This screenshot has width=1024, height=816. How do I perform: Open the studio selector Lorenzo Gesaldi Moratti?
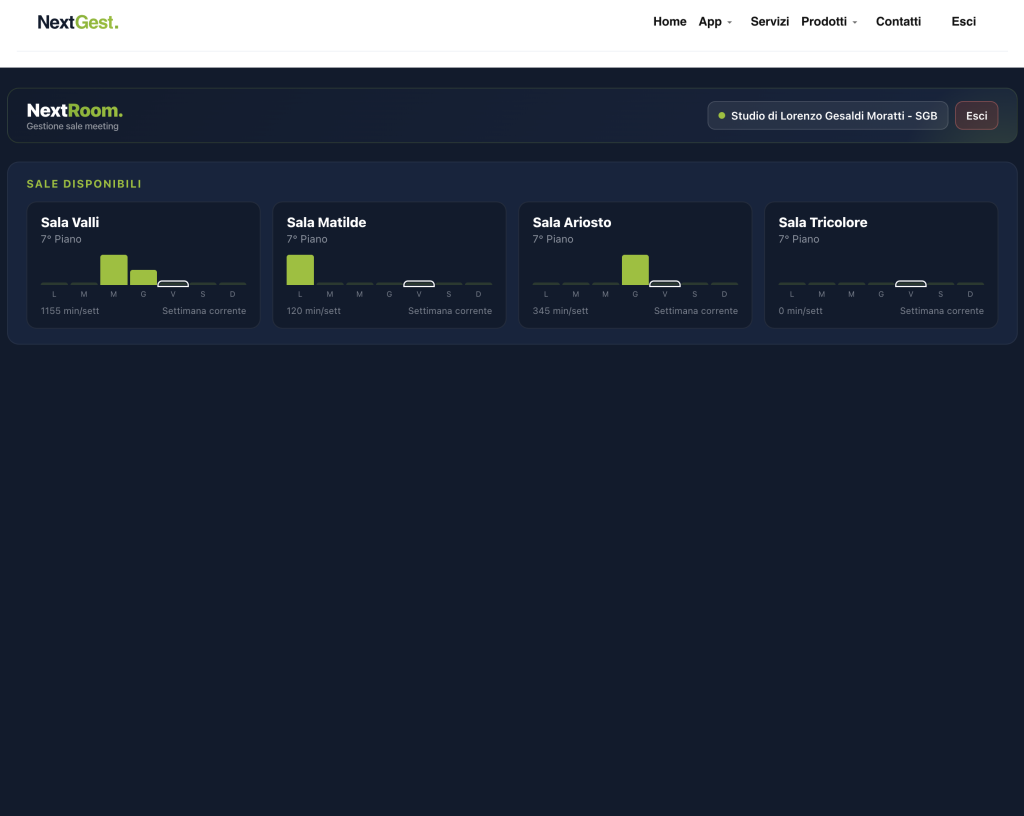[827, 116]
